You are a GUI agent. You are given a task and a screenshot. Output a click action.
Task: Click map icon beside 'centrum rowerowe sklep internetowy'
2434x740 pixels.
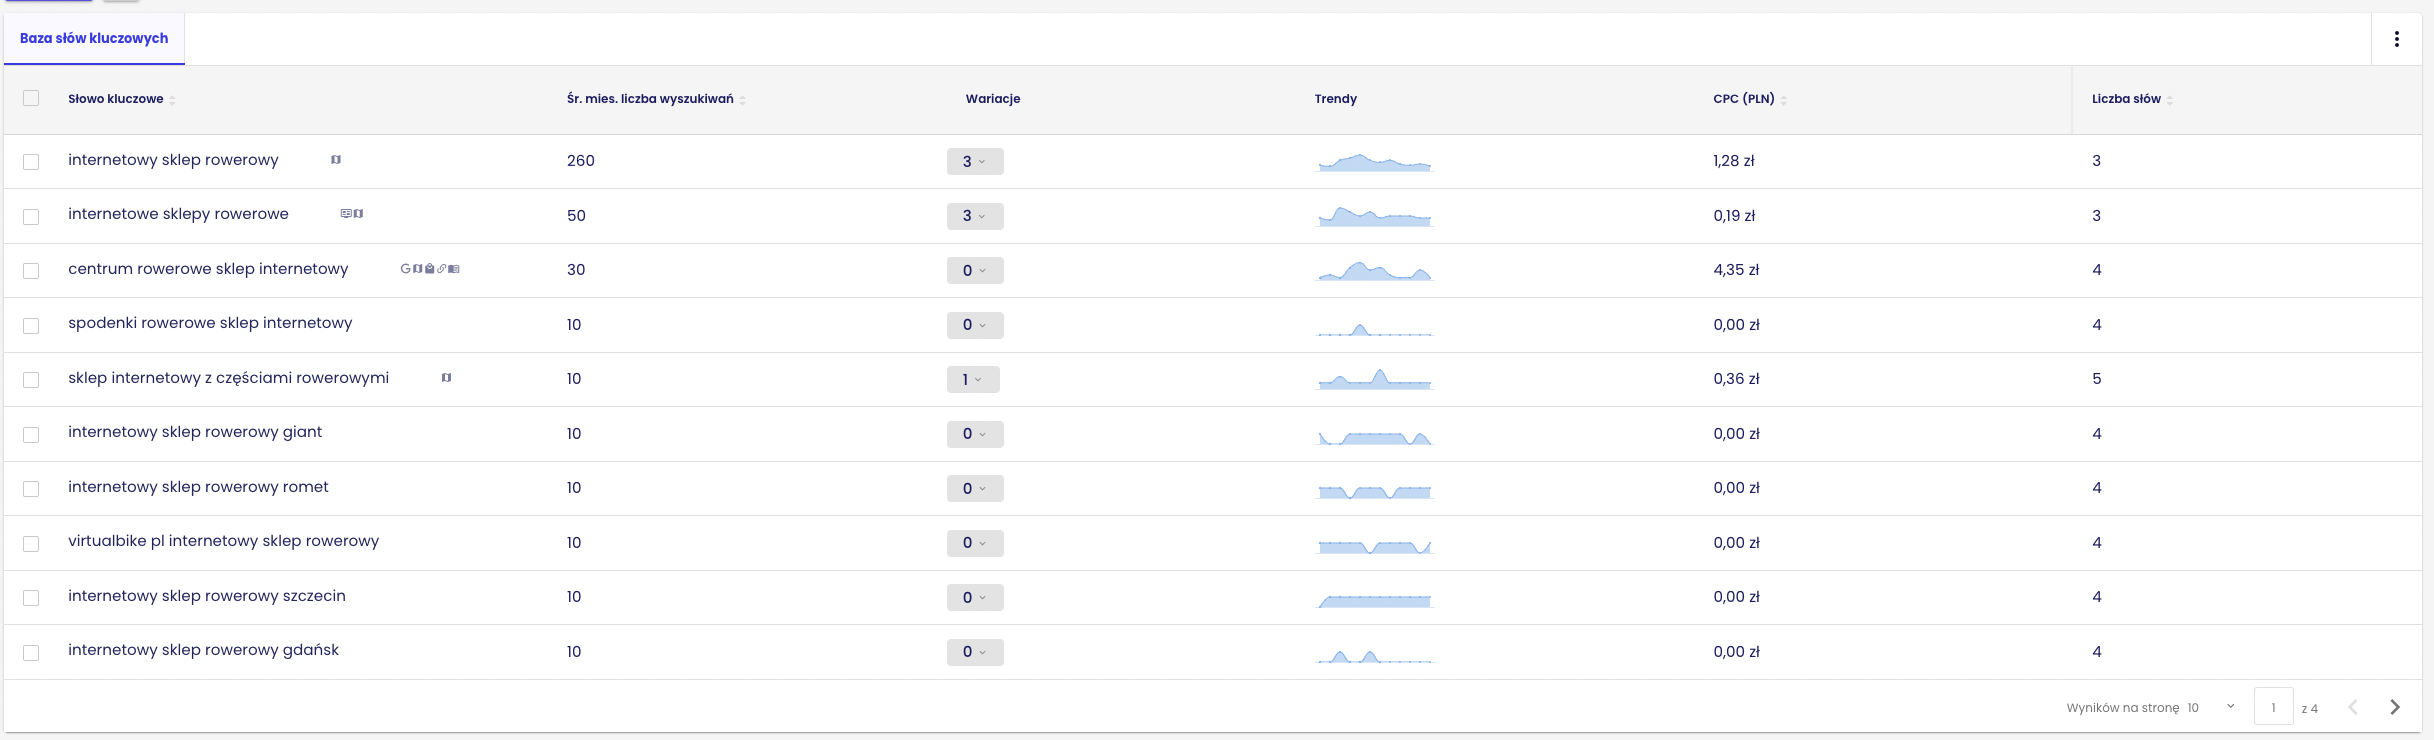417,269
